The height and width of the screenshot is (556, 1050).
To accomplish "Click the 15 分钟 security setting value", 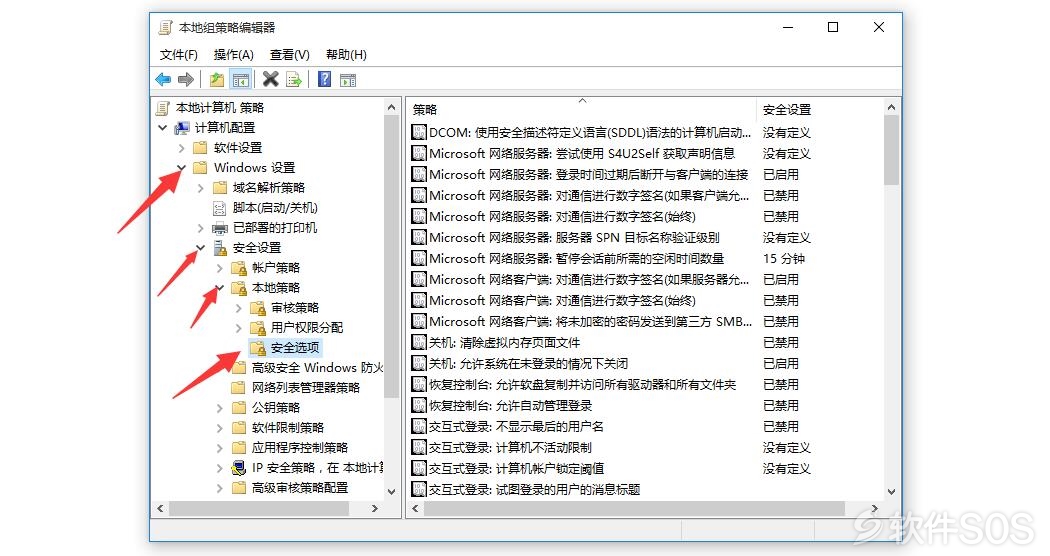I will (783, 259).
